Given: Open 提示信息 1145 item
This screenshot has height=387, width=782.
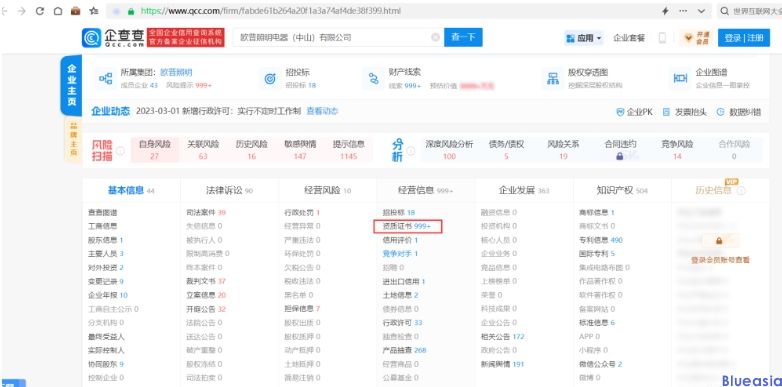Looking at the screenshot, I should pos(349,150).
